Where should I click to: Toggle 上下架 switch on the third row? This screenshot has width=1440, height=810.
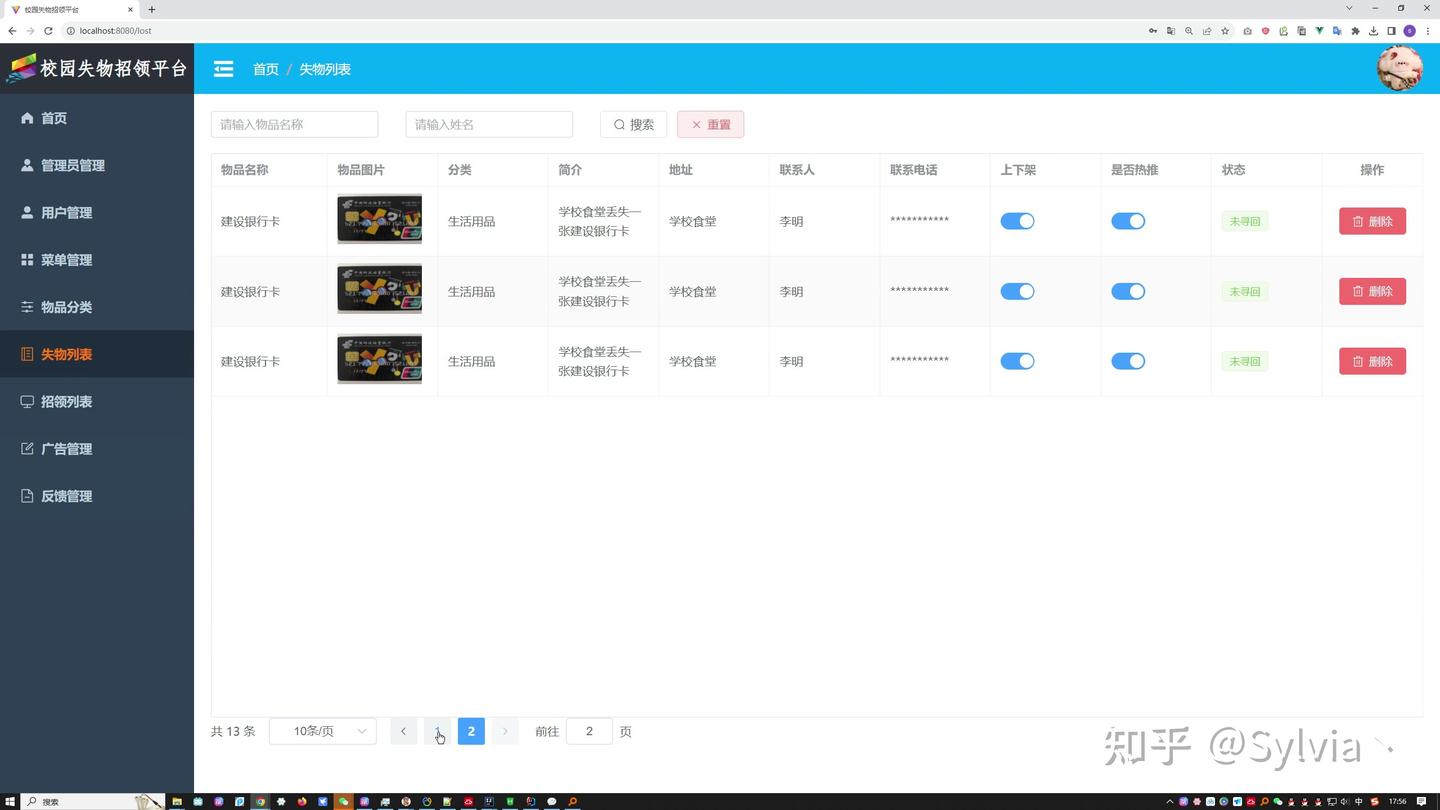1017,361
